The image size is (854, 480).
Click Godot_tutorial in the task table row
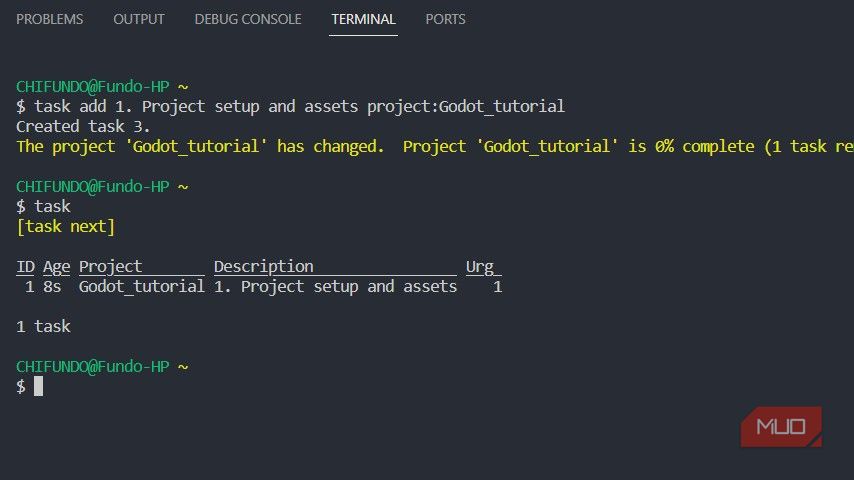tap(141, 287)
